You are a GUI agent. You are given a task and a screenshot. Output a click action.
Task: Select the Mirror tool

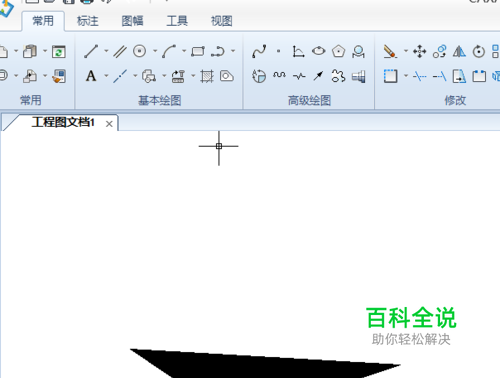click(459, 52)
